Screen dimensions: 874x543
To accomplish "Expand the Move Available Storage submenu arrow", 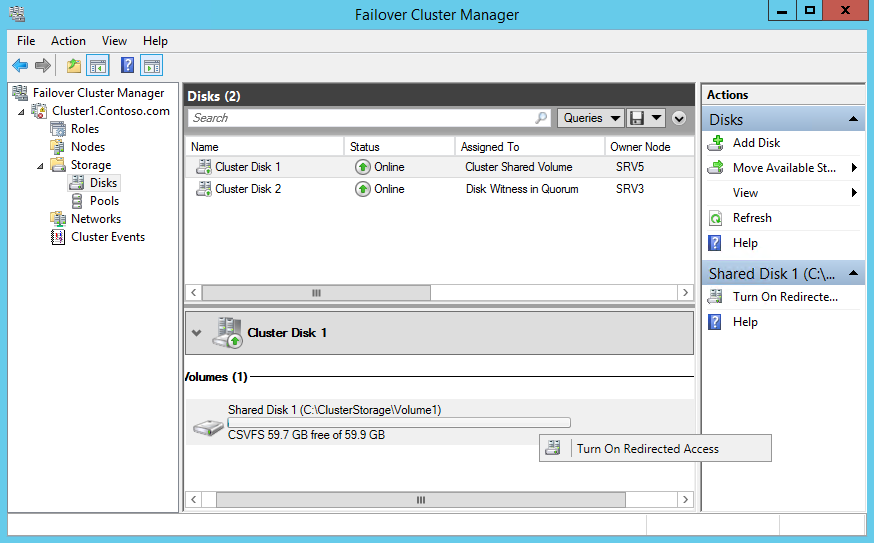I will tap(854, 168).
